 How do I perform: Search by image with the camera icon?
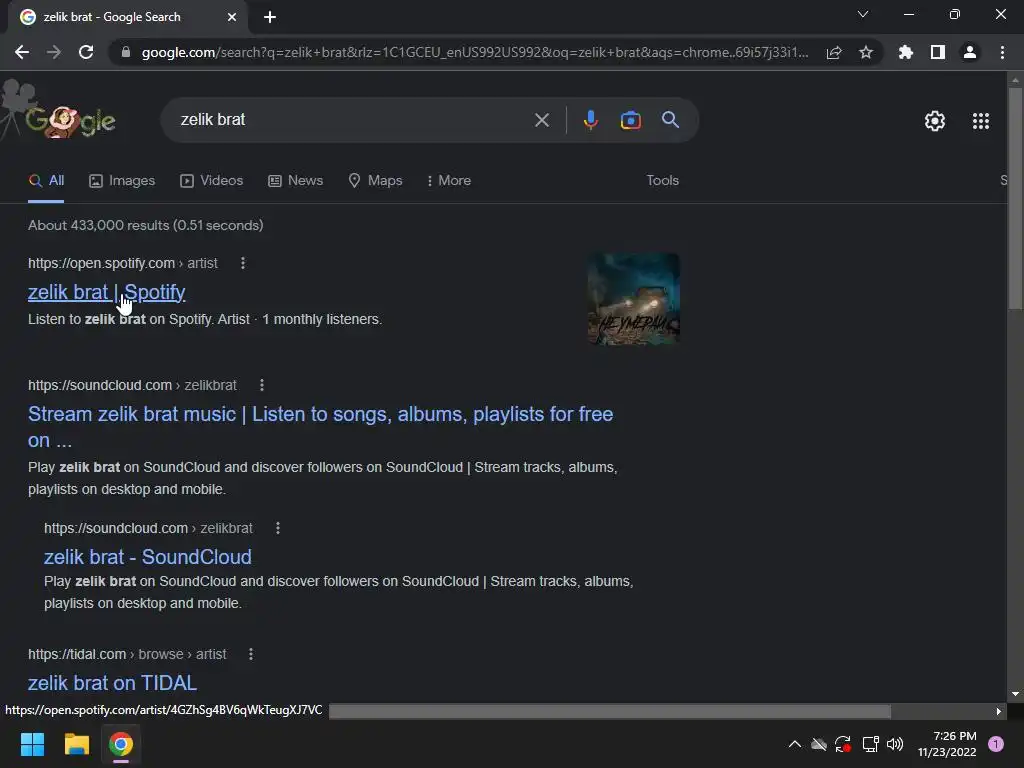[630, 120]
